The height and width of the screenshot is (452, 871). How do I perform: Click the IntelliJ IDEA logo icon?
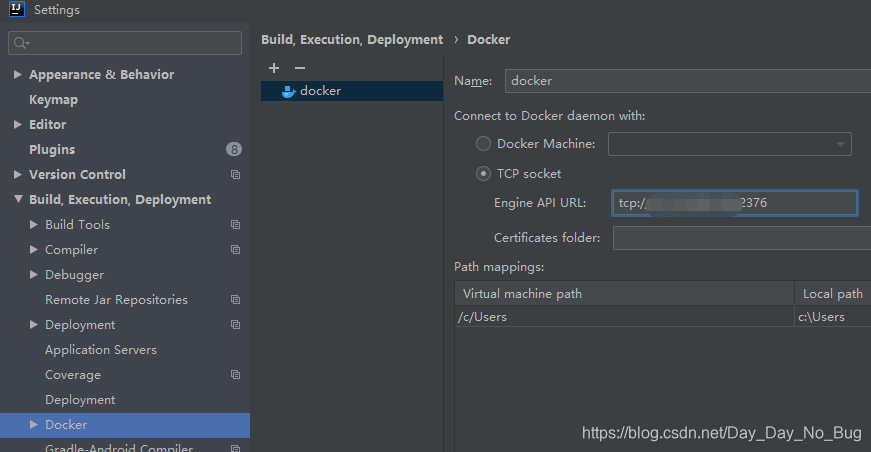pyautogui.click(x=17, y=9)
